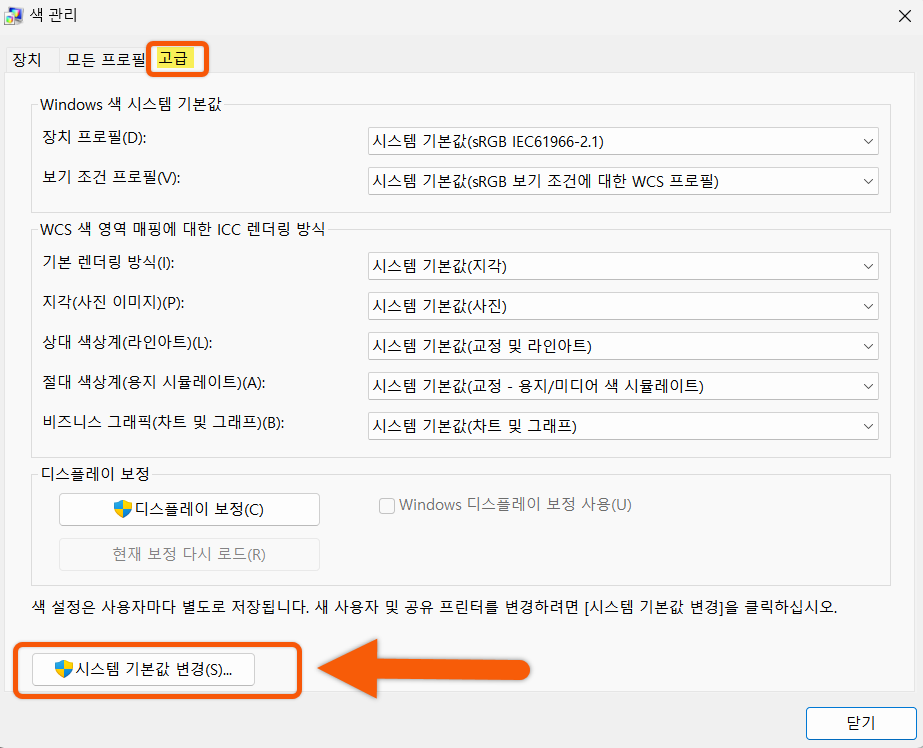Image resolution: width=923 pixels, height=748 pixels.
Task: Click the color palette icon in the title bar
Action: coord(14,15)
